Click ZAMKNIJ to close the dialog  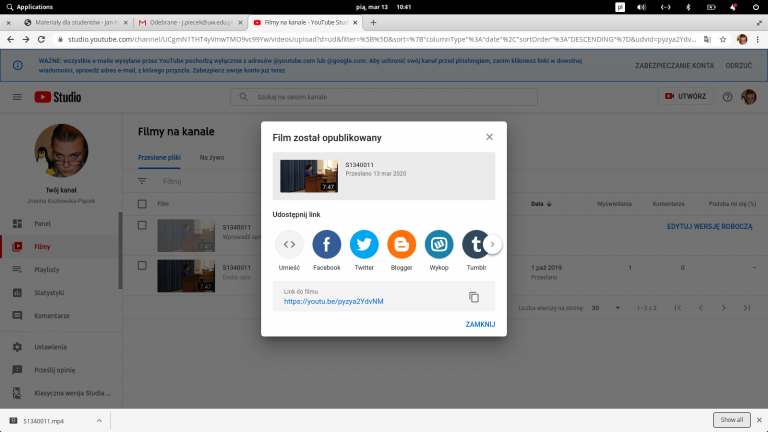pos(480,324)
